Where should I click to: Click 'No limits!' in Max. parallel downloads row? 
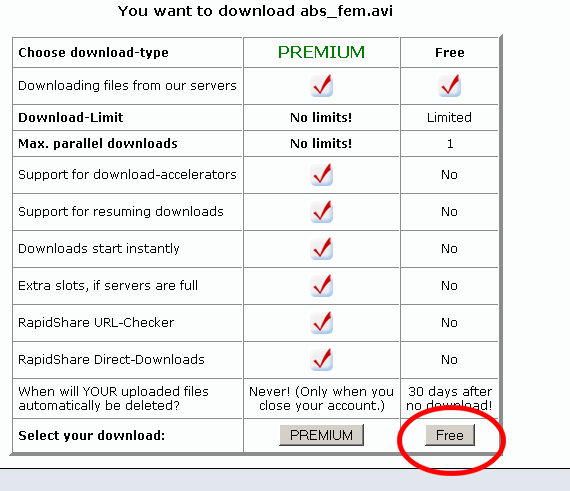tap(321, 144)
